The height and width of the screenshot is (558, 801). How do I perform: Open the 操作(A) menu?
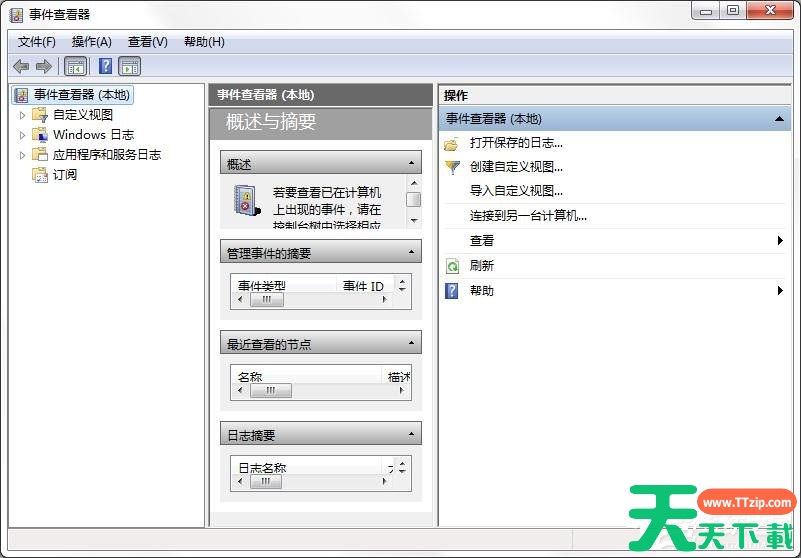(x=92, y=42)
